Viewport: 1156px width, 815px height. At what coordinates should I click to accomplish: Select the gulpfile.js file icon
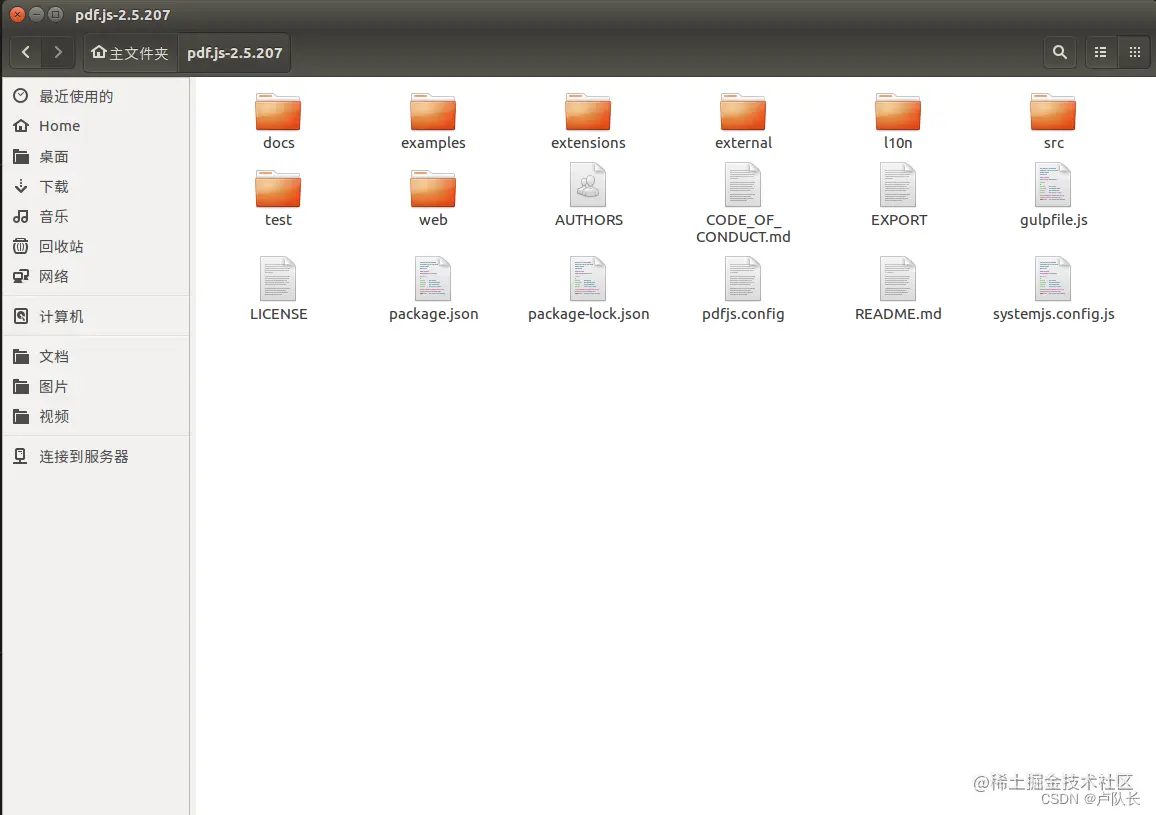[x=1053, y=185]
